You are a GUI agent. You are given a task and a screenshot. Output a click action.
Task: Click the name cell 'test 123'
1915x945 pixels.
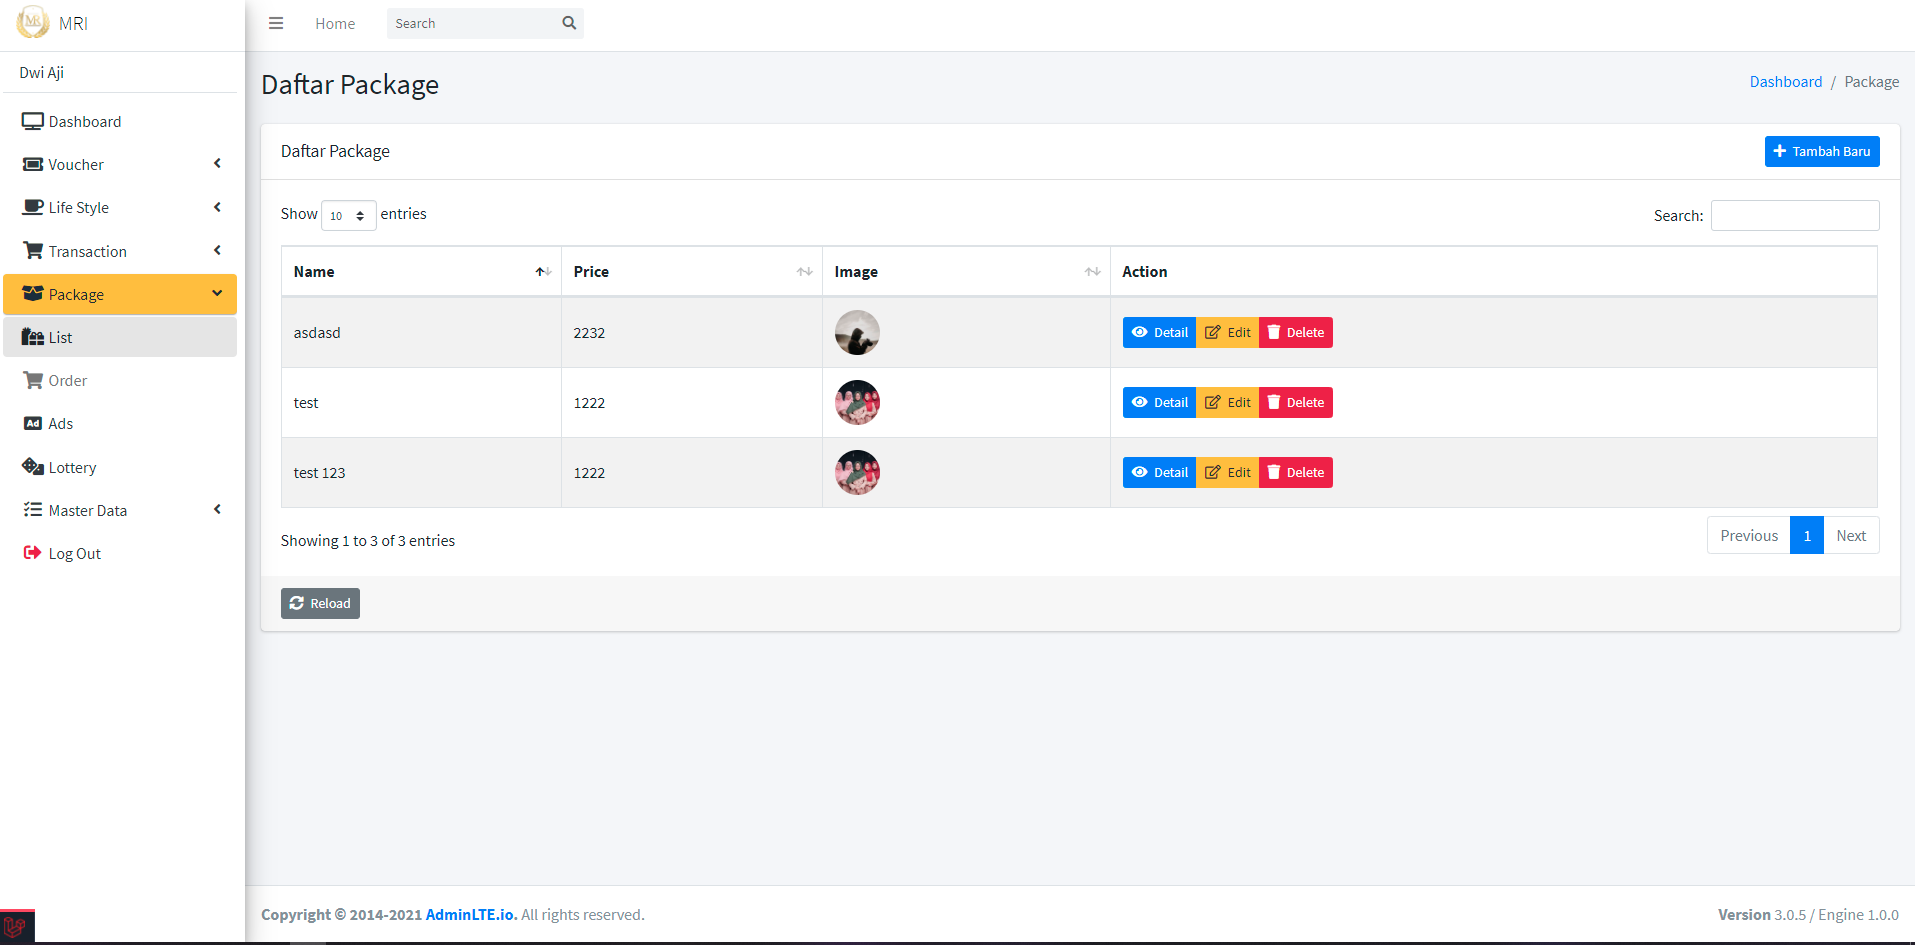(x=421, y=473)
